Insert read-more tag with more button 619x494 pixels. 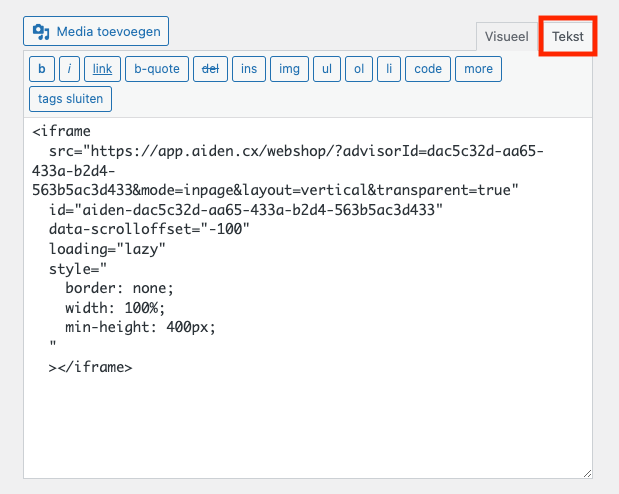[478, 69]
